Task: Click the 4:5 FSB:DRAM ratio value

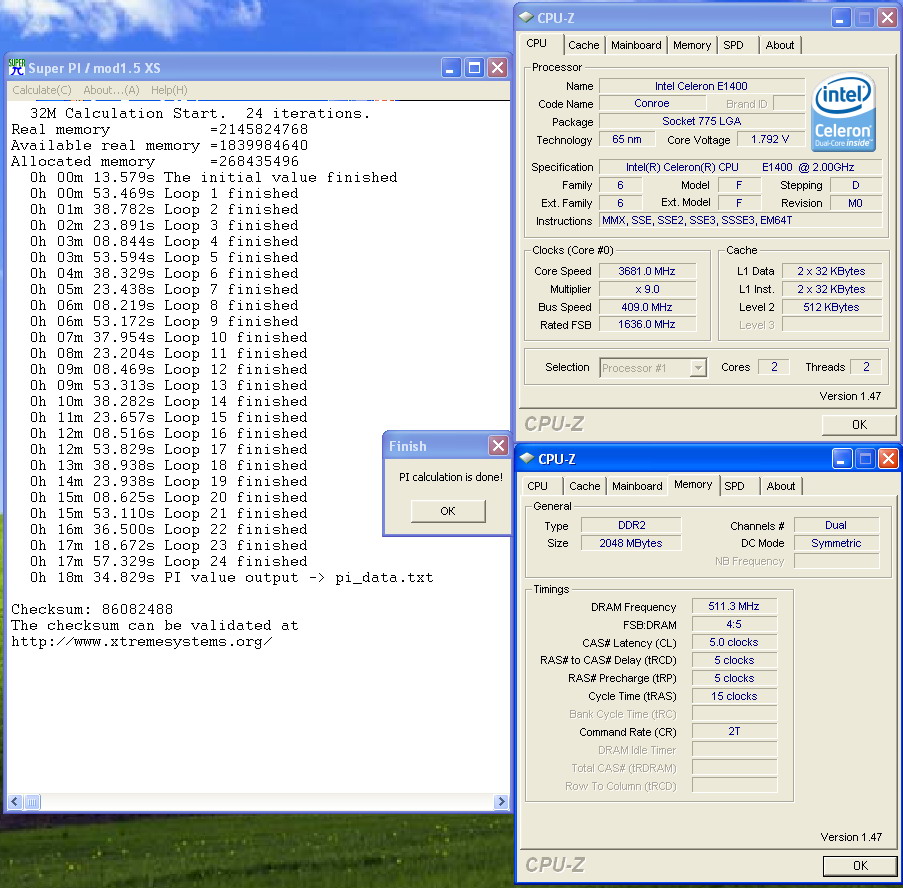Action: point(734,624)
